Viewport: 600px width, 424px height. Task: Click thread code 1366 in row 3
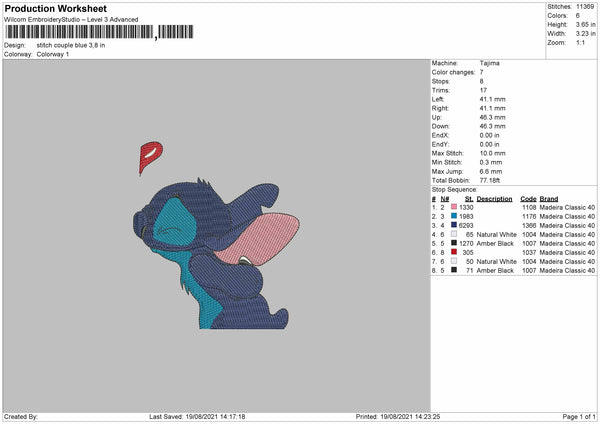529,225
